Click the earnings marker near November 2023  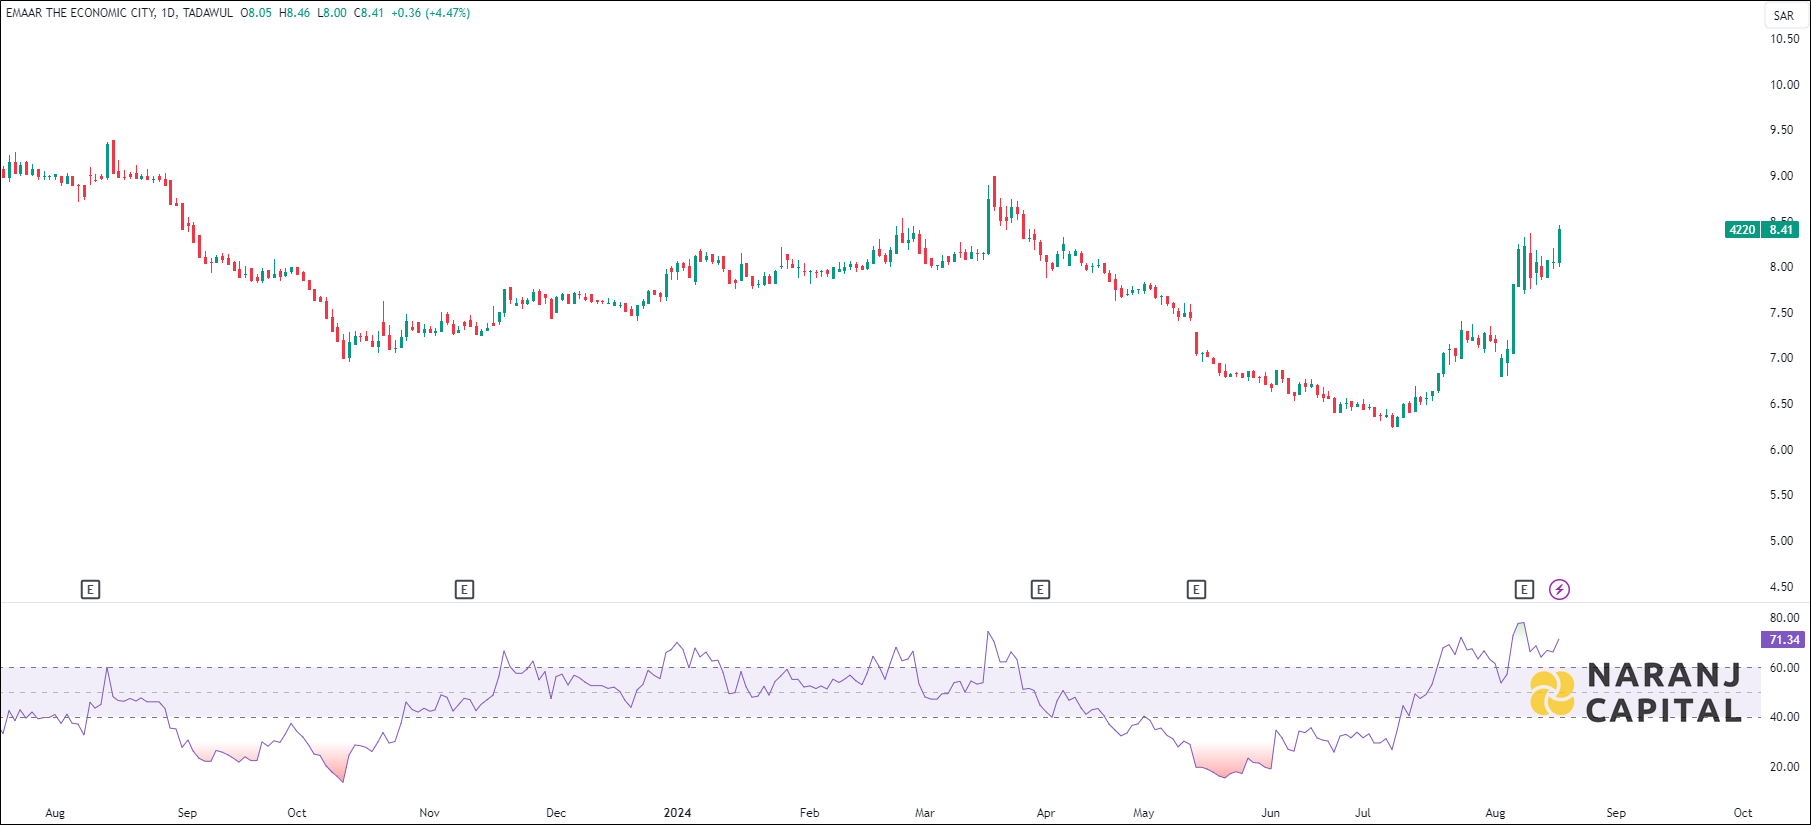[464, 590]
